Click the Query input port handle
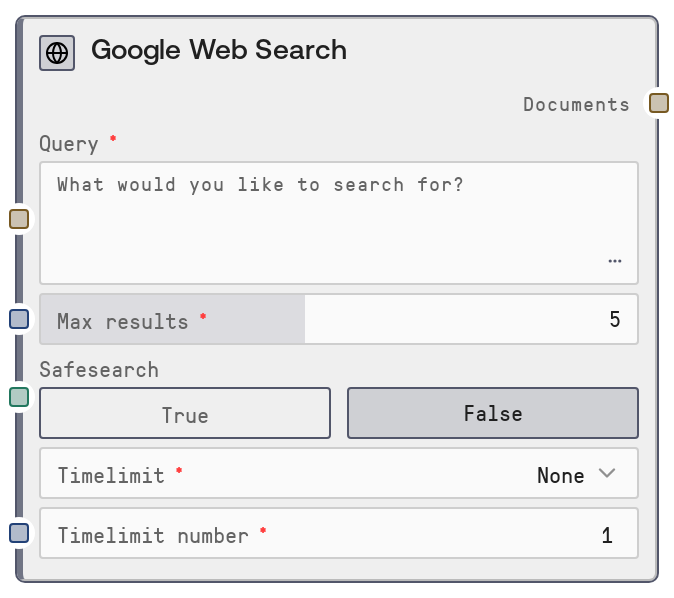The width and height of the screenshot is (674, 598). click(19, 219)
